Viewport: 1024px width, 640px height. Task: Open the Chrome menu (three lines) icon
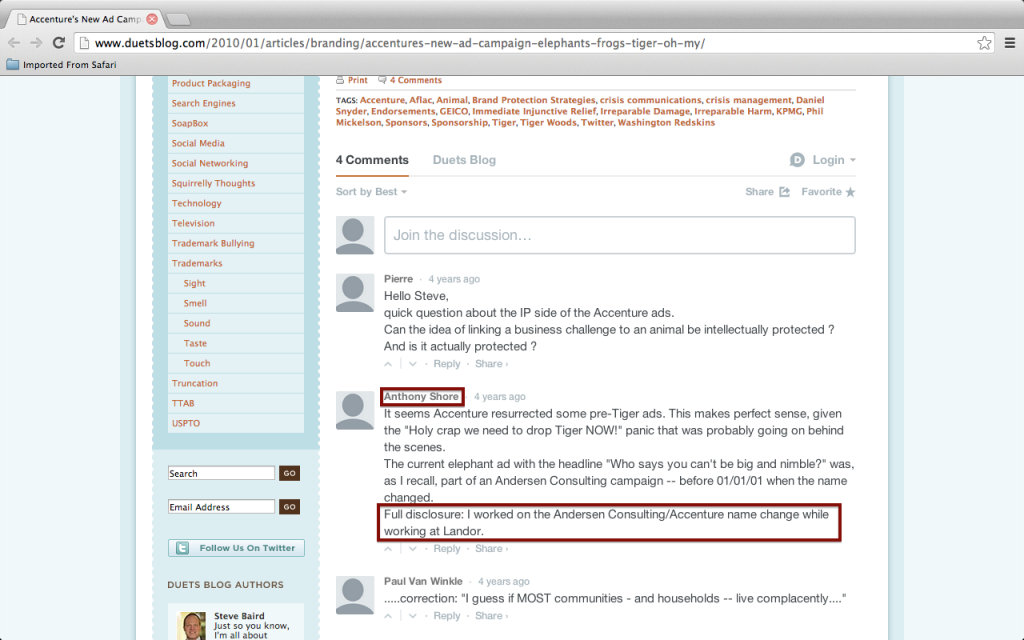point(1010,43)
